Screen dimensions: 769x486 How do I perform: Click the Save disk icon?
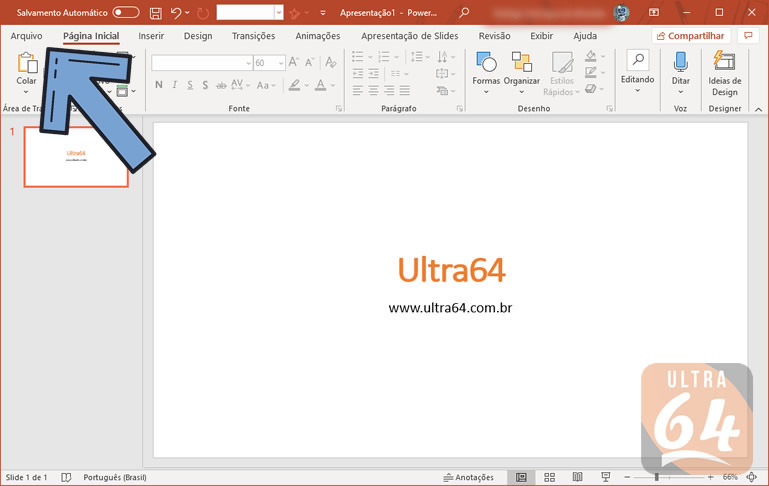tap(155, 13)
